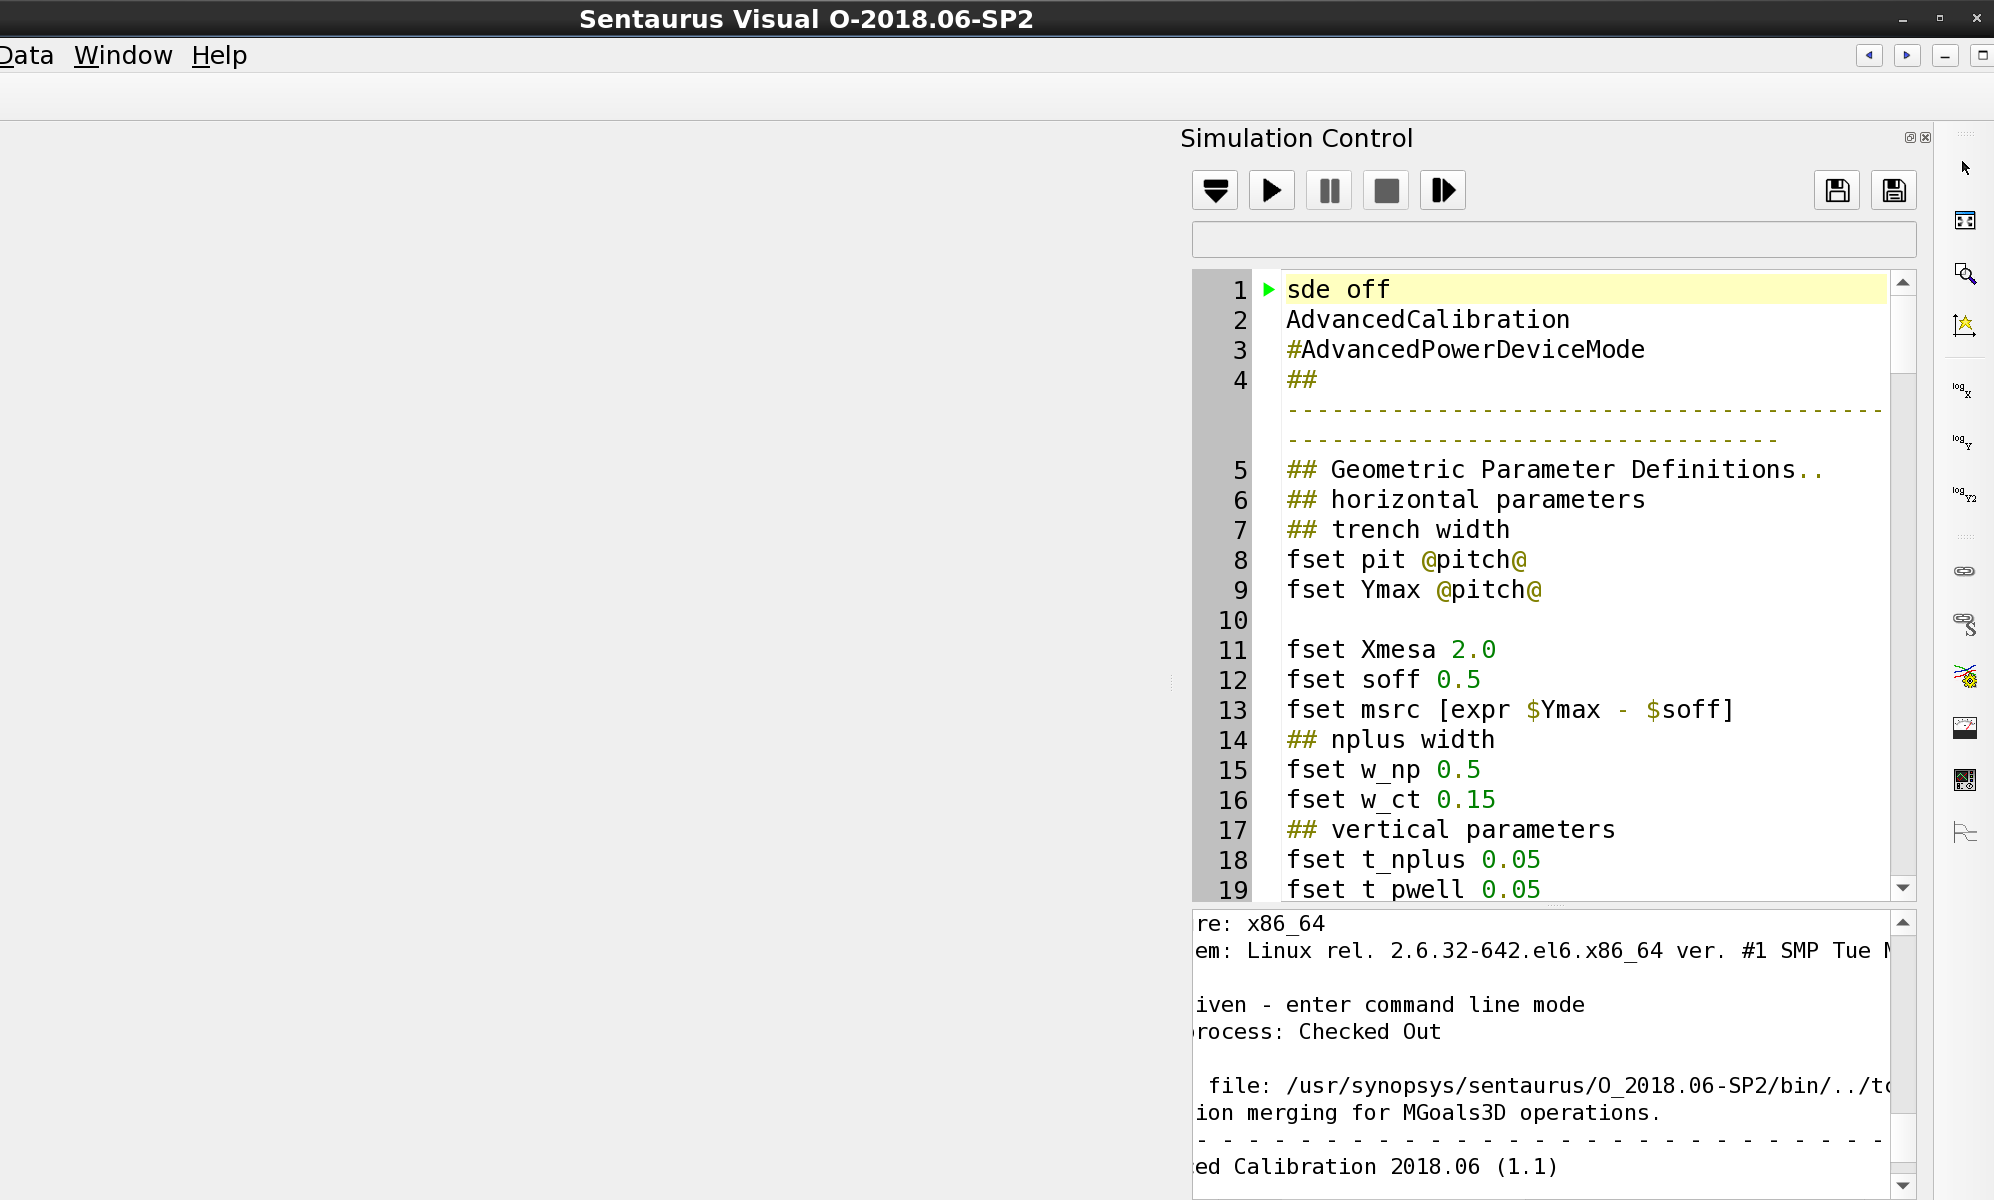Click the link plots chain icon
This screenshot has width=1994, height=1200.
[1964, 571]
